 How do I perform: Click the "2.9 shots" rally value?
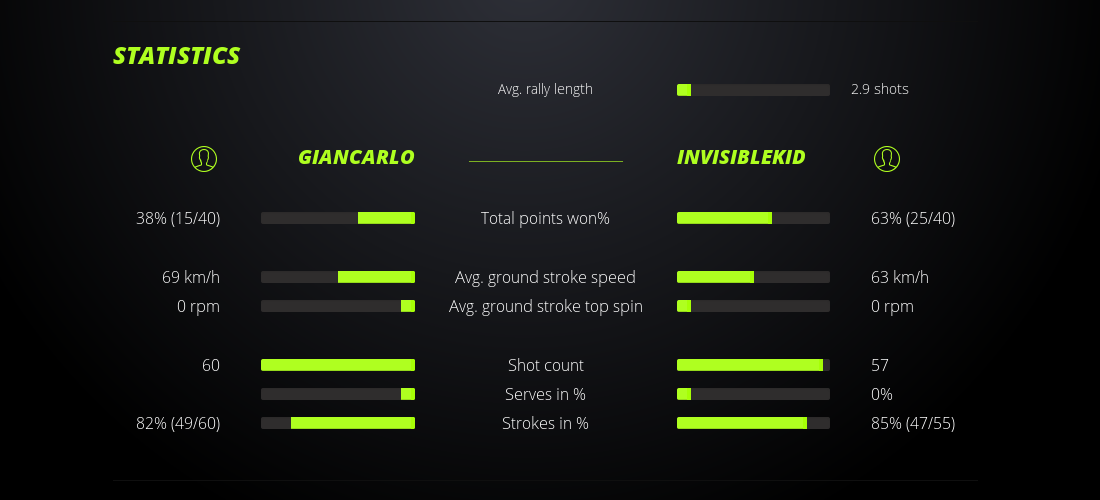(880, 89)
